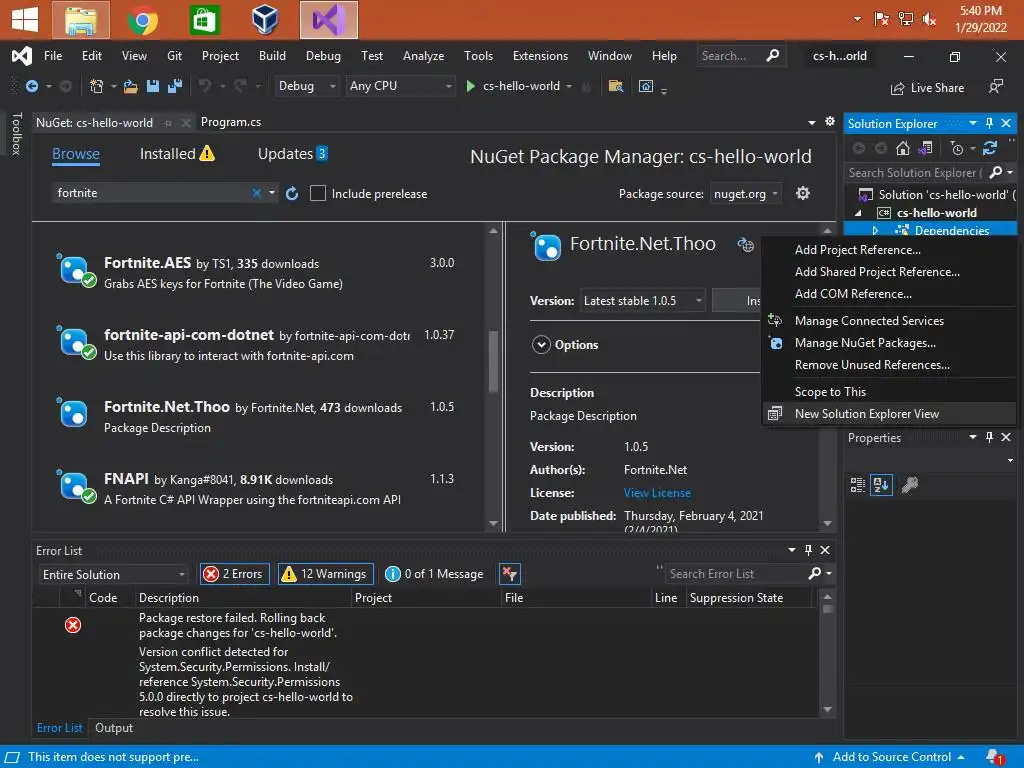
Task: Open the nuget.org package source dropdown
Action: click(x=745, y=194)
